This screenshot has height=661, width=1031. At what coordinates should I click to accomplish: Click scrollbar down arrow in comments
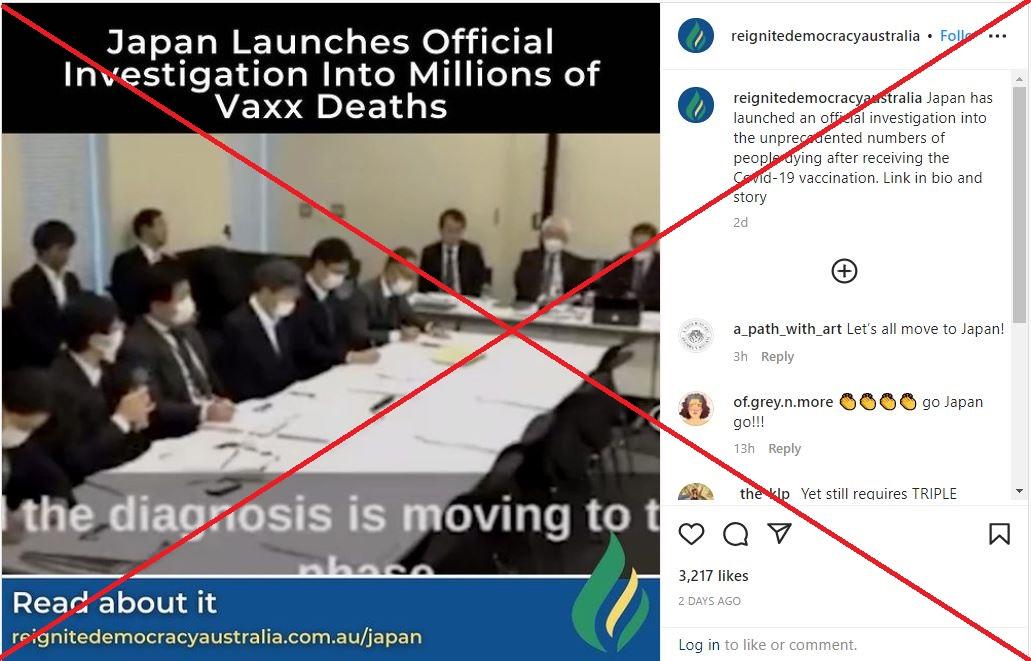pyautogui.click(x=1019, y=491)
